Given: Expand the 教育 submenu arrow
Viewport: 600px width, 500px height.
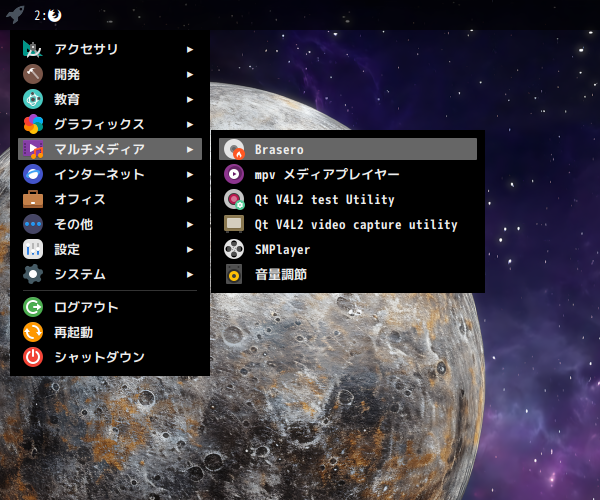Looking at the screenshot, I should [x=190, y=99].
